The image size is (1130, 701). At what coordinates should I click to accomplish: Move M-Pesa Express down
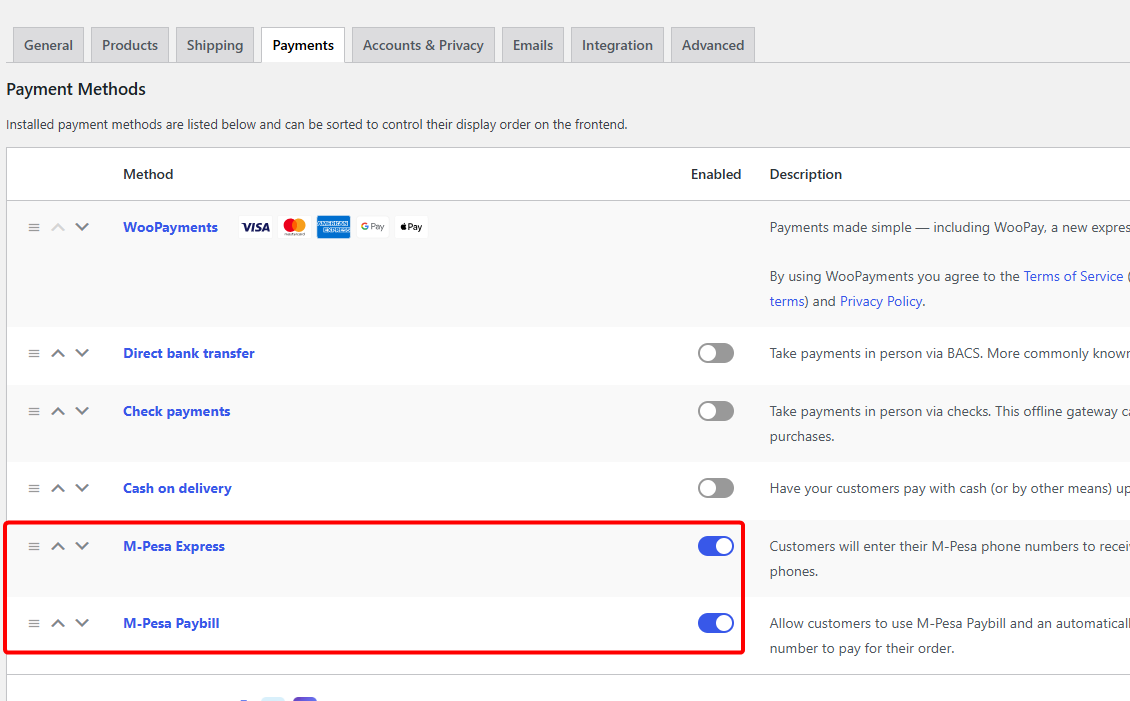[82, 546]
